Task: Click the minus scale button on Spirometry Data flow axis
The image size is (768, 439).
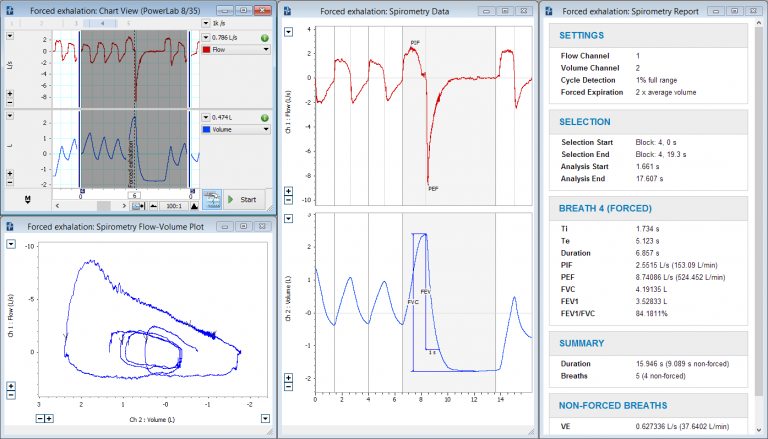Action: pos(289,200)
